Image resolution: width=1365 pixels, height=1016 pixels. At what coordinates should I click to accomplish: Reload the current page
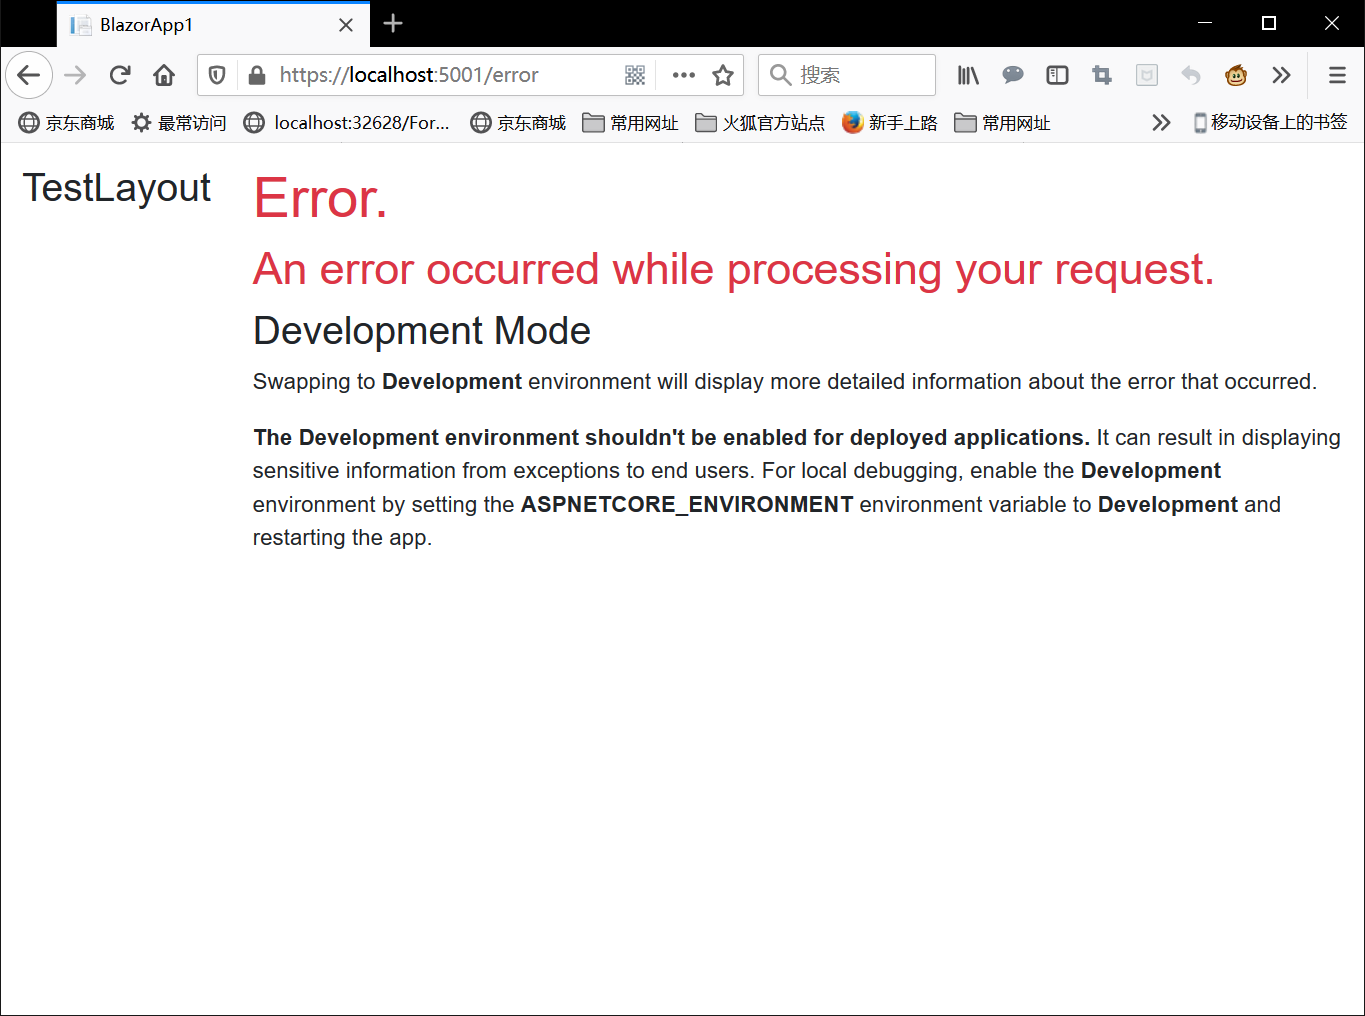(120, 75)
